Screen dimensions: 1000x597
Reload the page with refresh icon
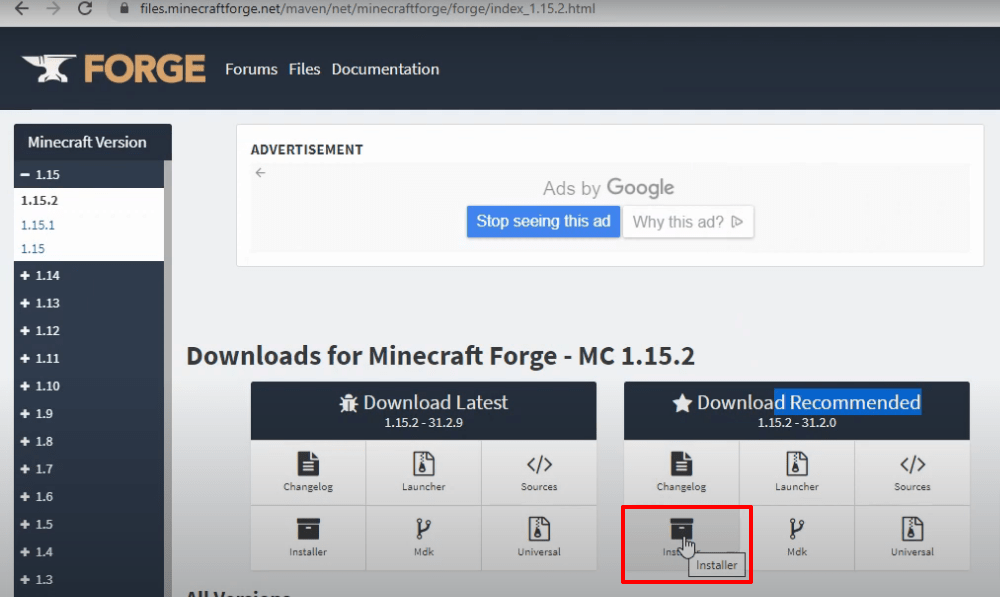[84, 8]
